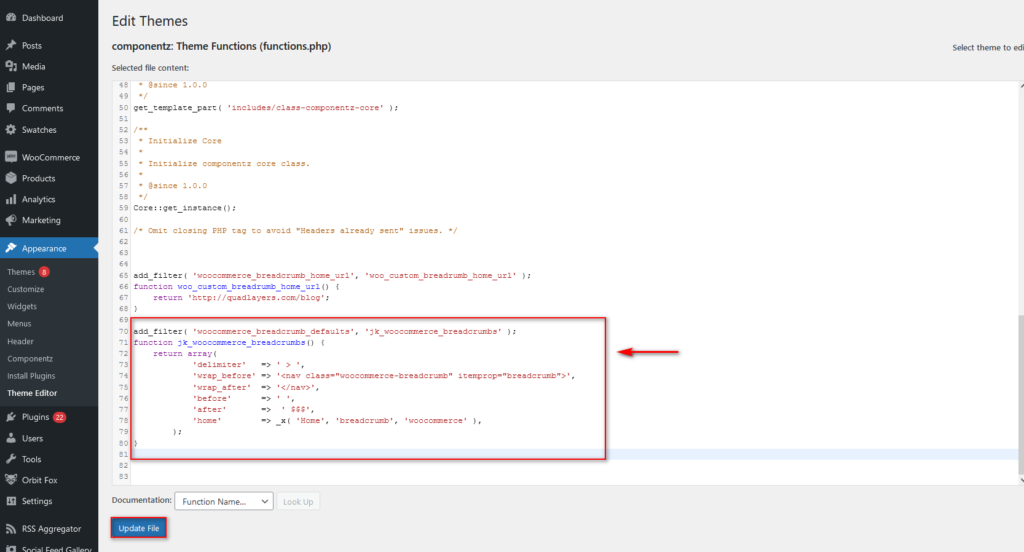This screenshot has width=1024, height=552.
Task: Click the Look Up button
Action: (x=298, y=502)
